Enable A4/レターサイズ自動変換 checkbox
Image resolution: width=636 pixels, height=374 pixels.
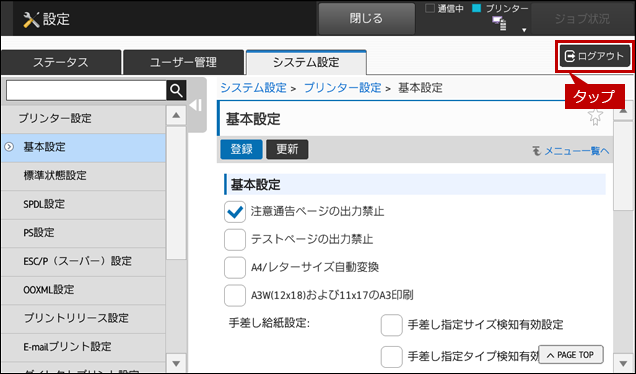pos(234,267)
